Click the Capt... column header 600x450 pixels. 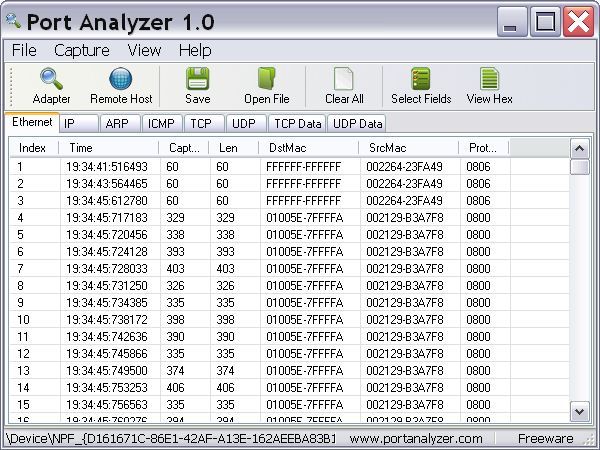tap(184, 148)
